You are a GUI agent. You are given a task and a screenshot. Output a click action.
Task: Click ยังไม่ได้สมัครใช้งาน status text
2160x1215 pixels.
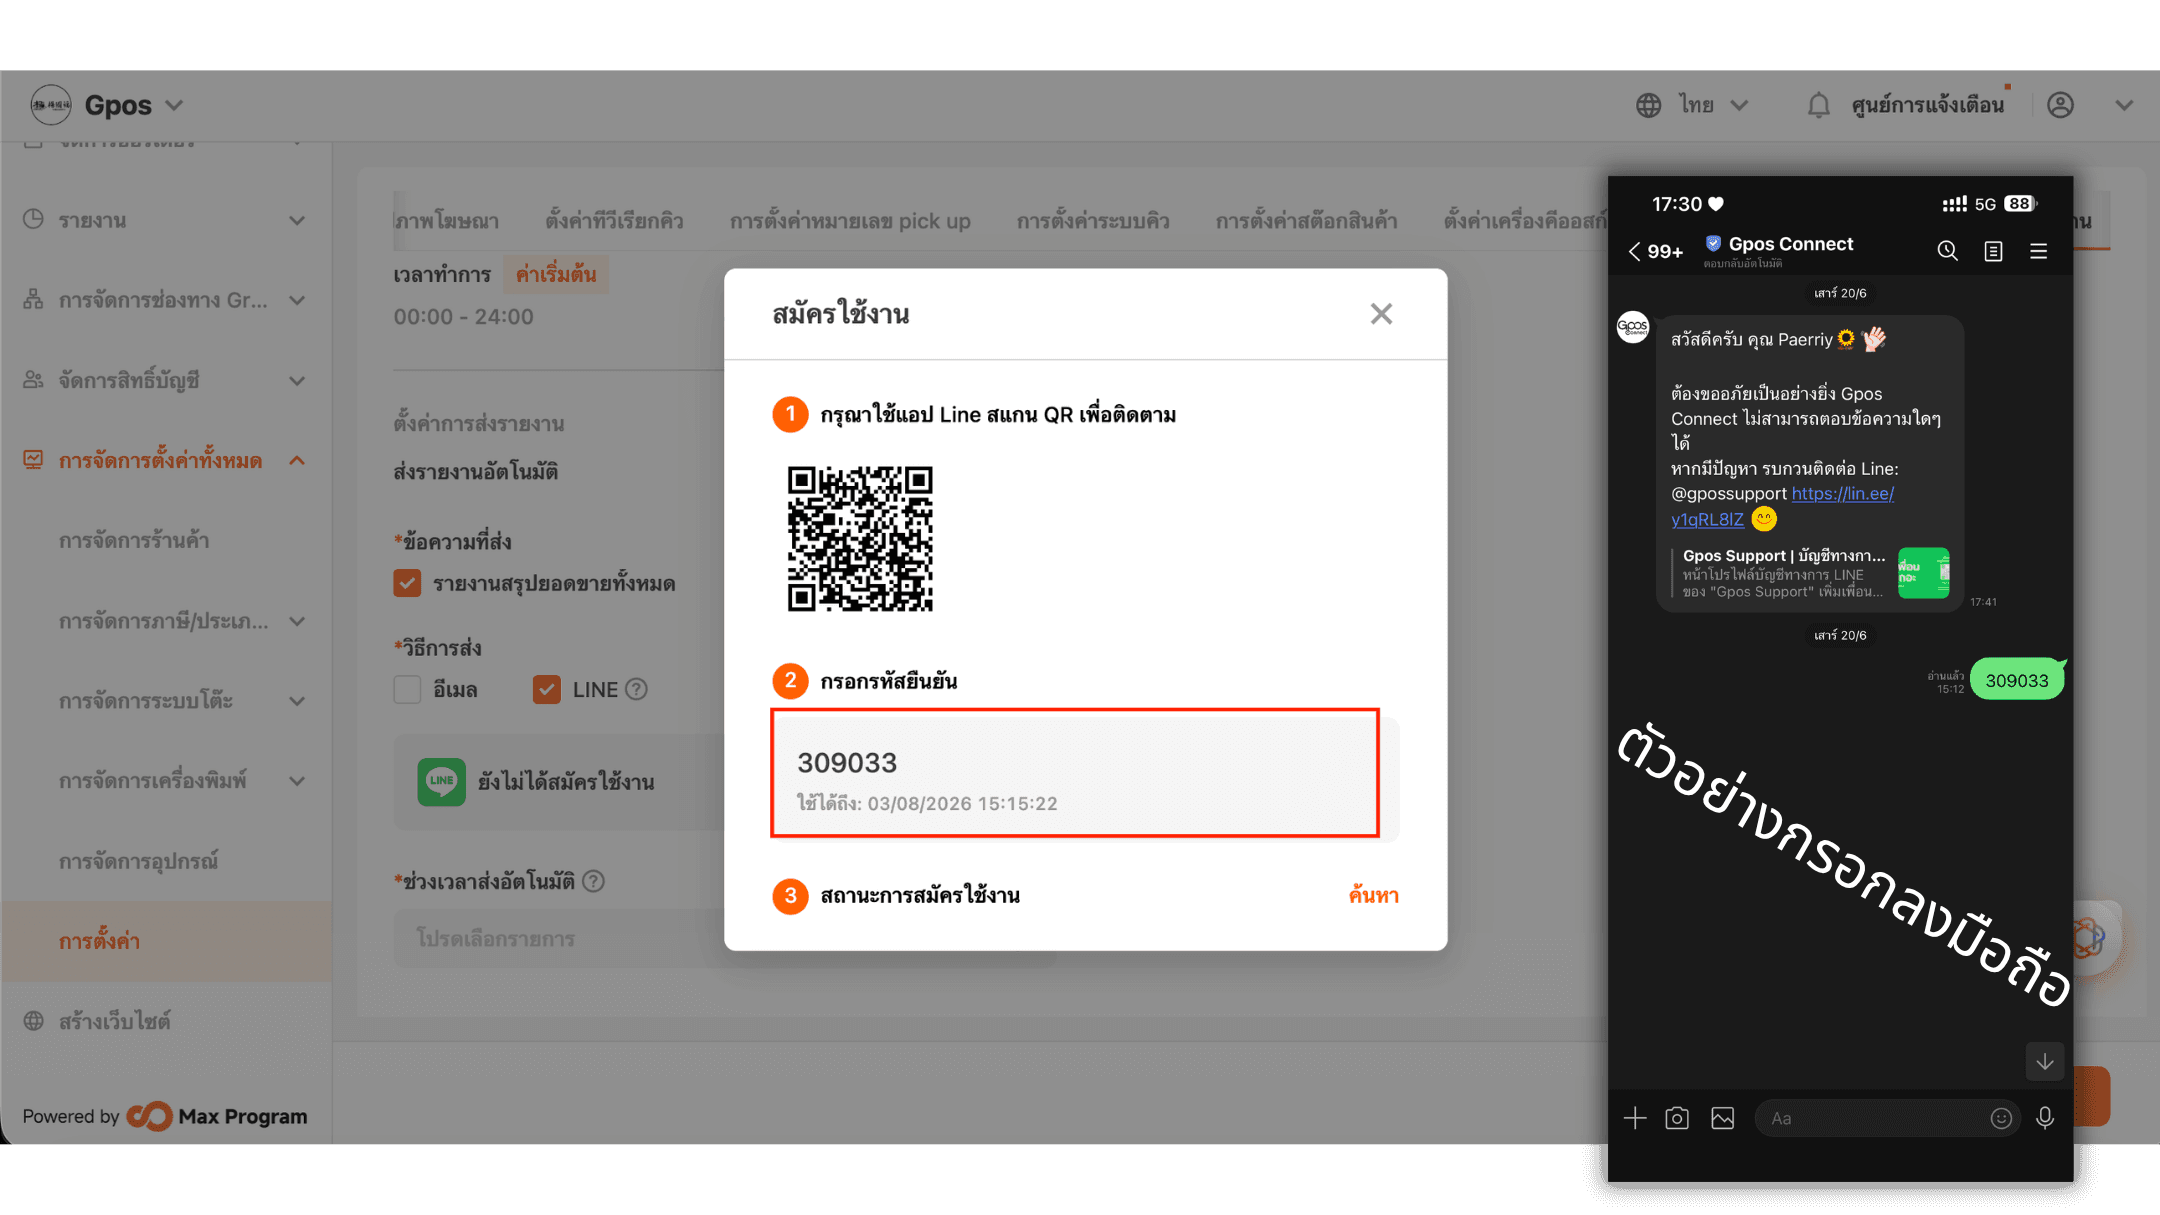[566, 782]
